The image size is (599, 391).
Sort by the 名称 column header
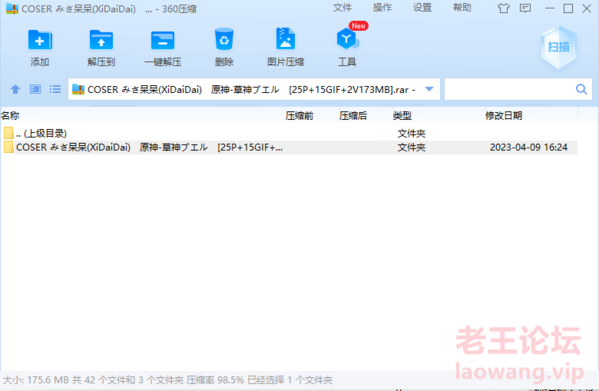pos(10,115)
